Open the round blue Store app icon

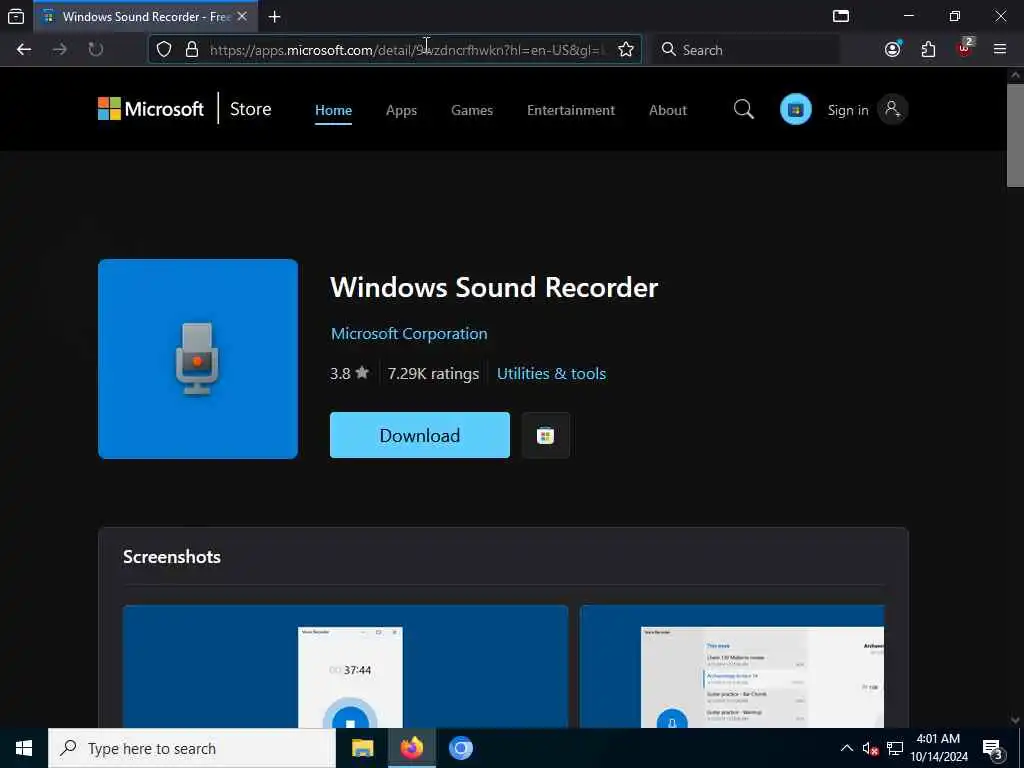click(795, 110)
